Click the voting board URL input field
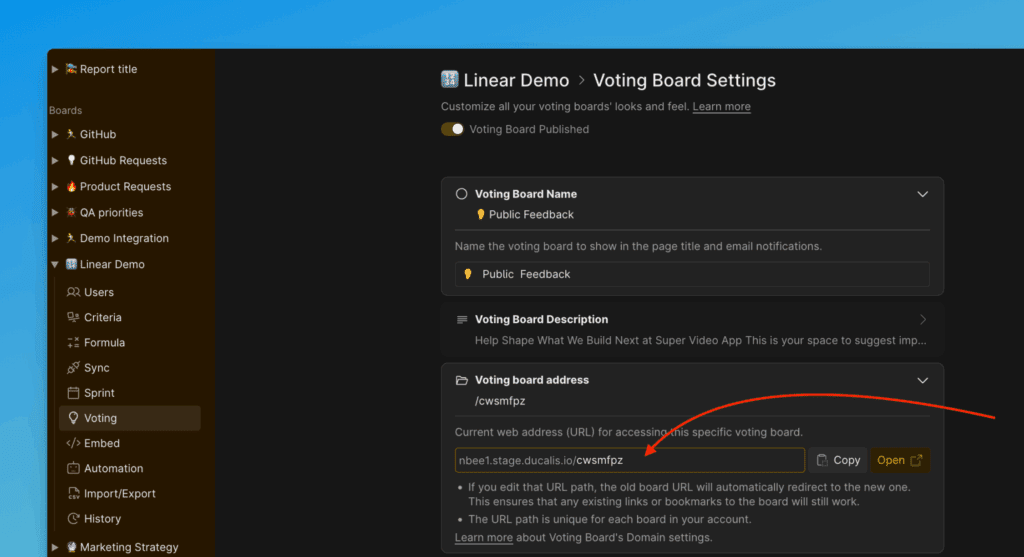The image size is (1024, 557). (629, 460)
